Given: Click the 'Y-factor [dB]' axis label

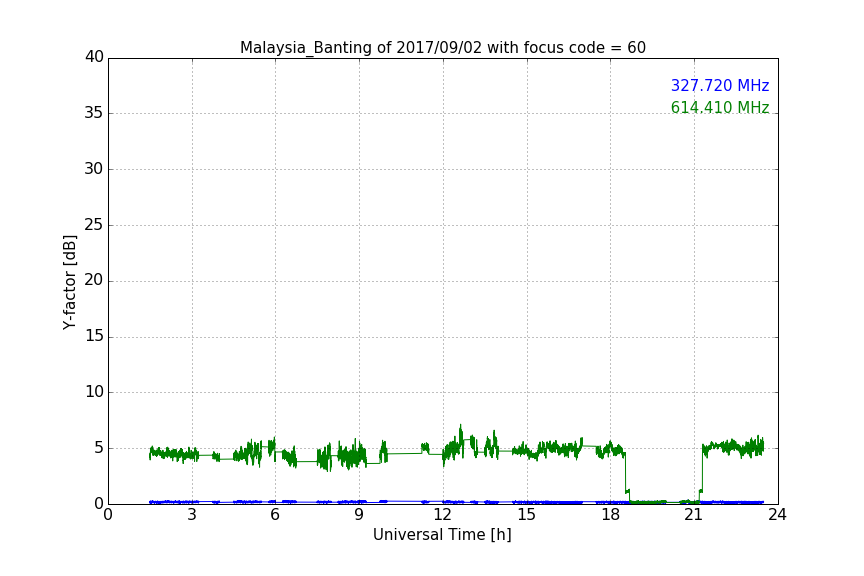Looking at the screenshot, I should [x=69, y=282].
